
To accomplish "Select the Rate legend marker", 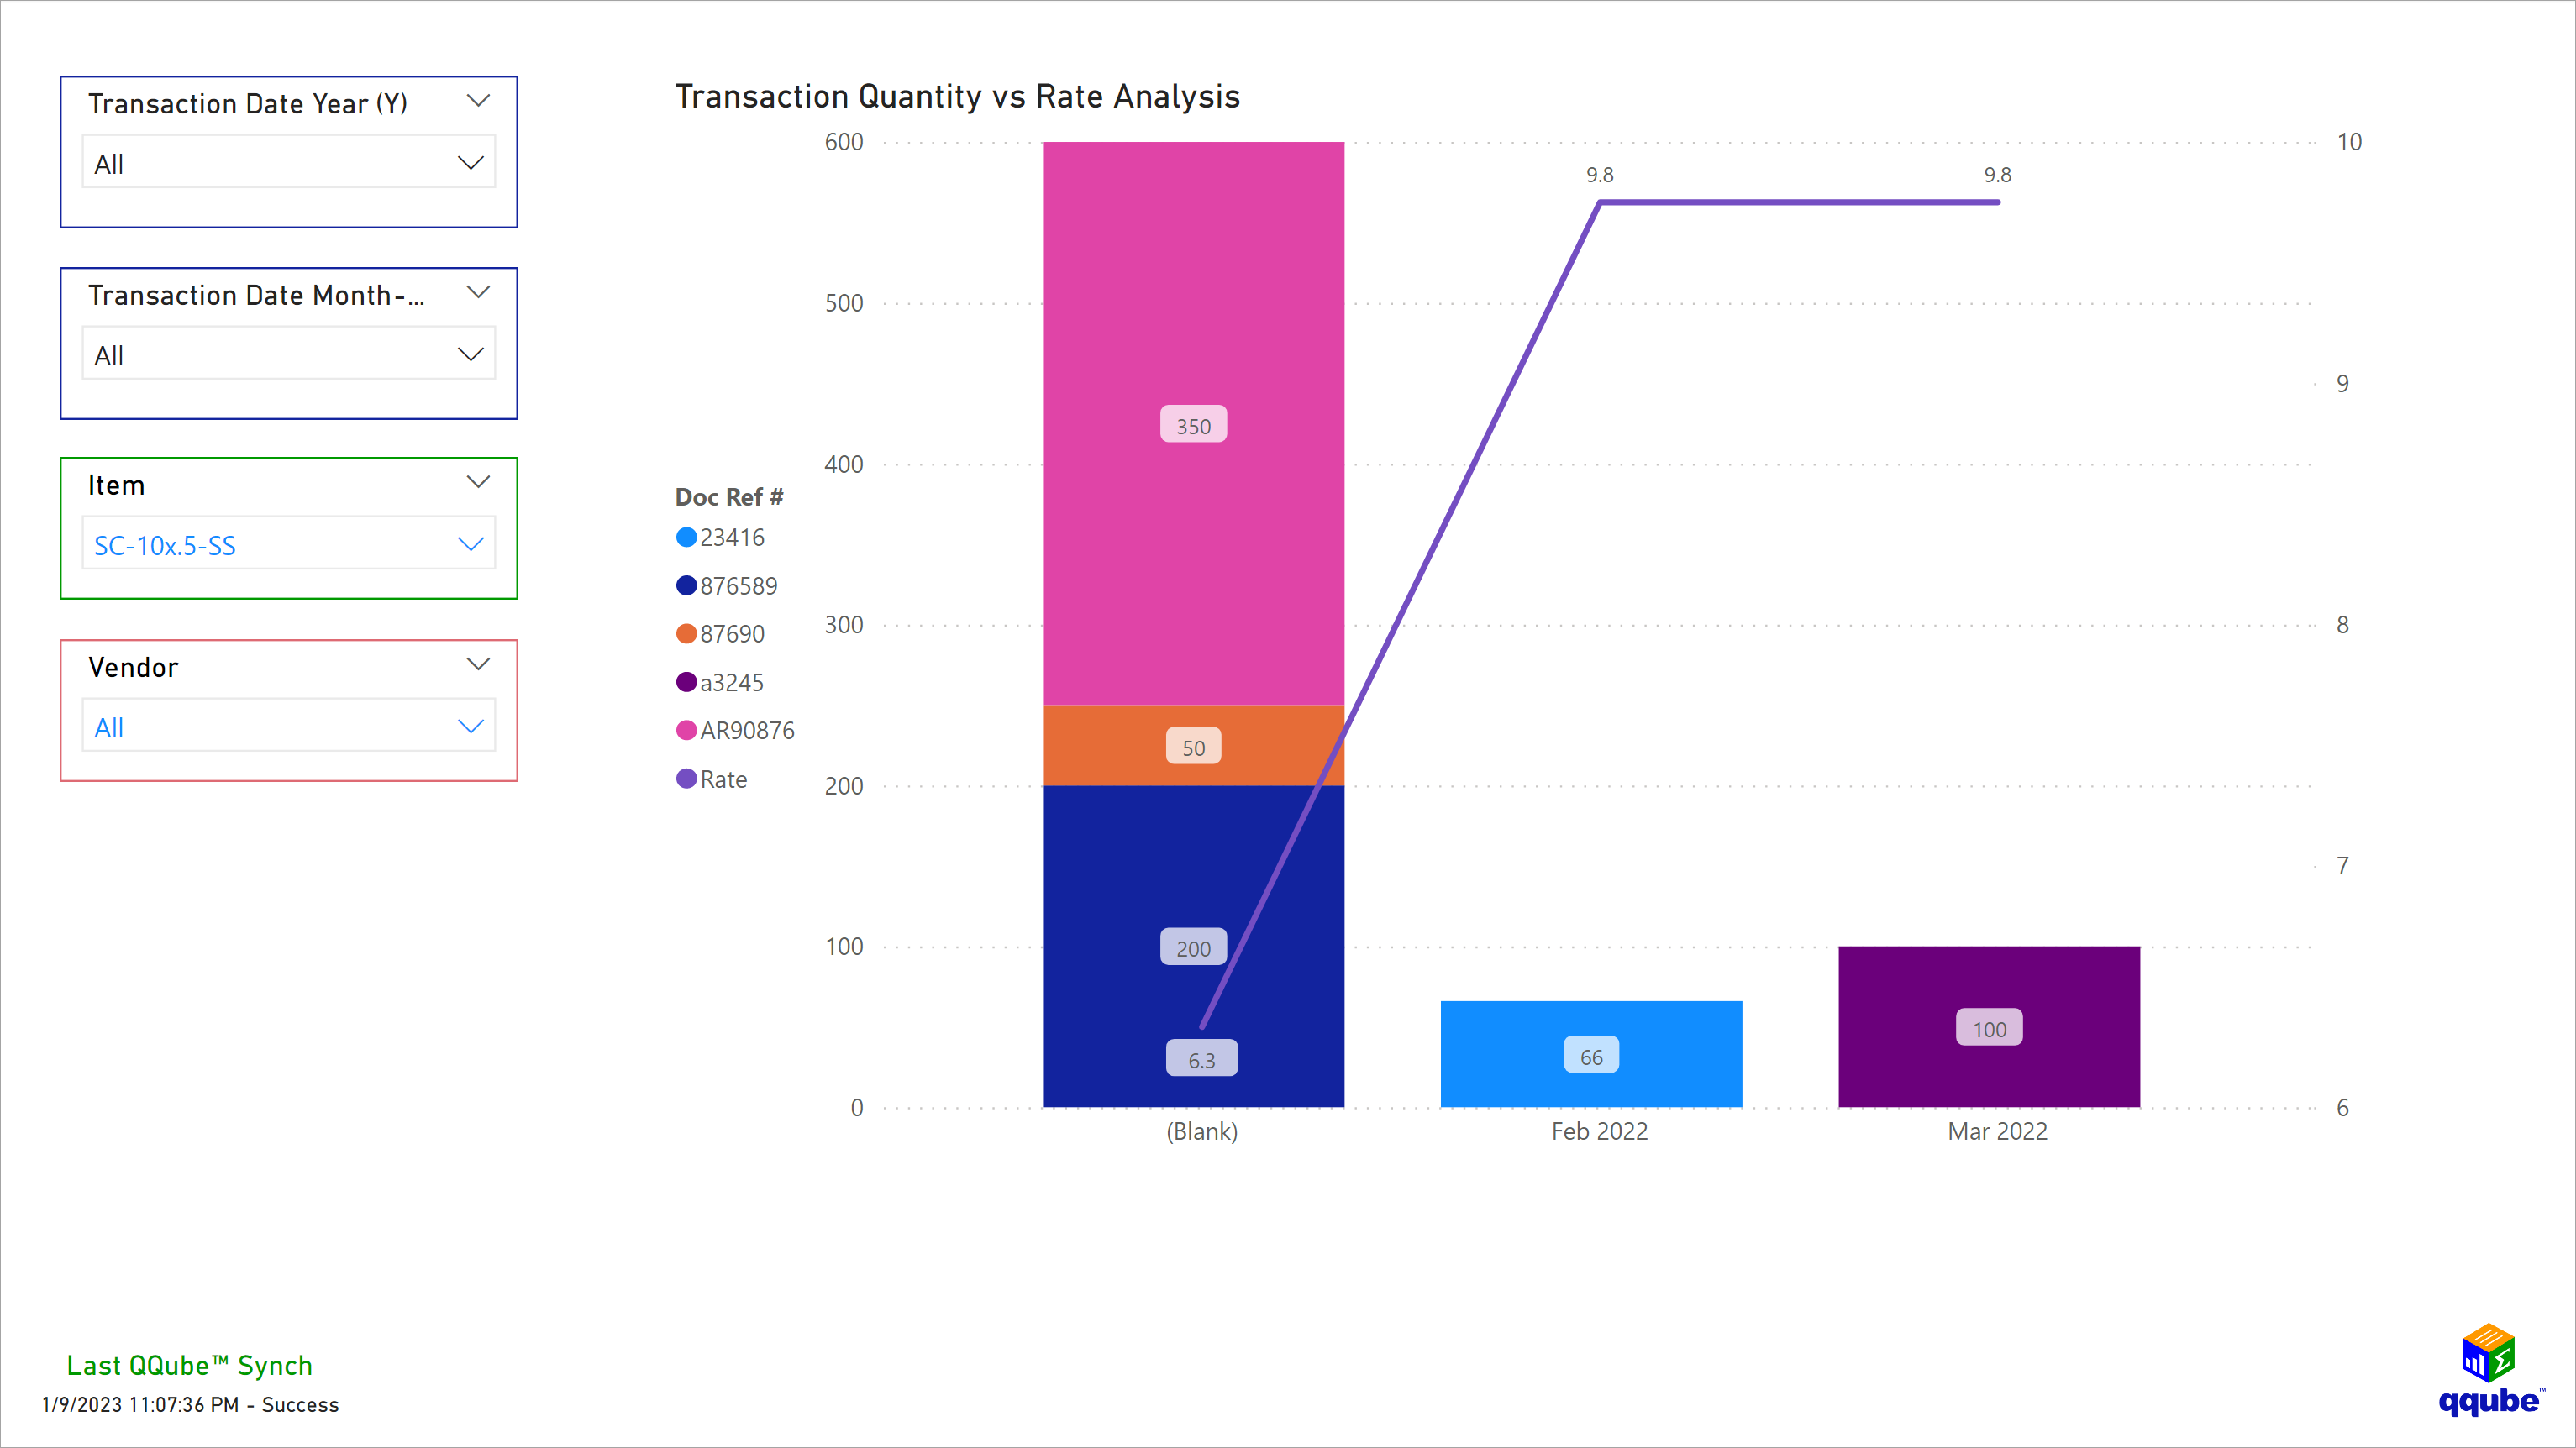I will click(686, 778).
